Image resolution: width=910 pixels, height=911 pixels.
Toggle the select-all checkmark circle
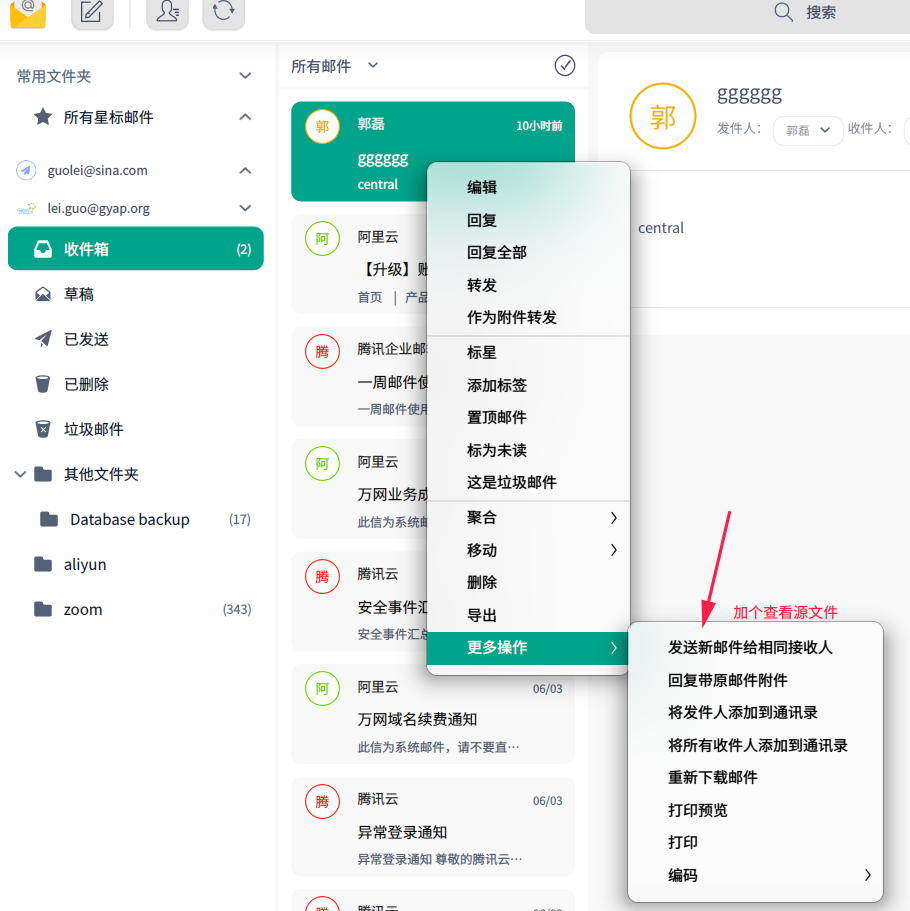pos(564,65)
